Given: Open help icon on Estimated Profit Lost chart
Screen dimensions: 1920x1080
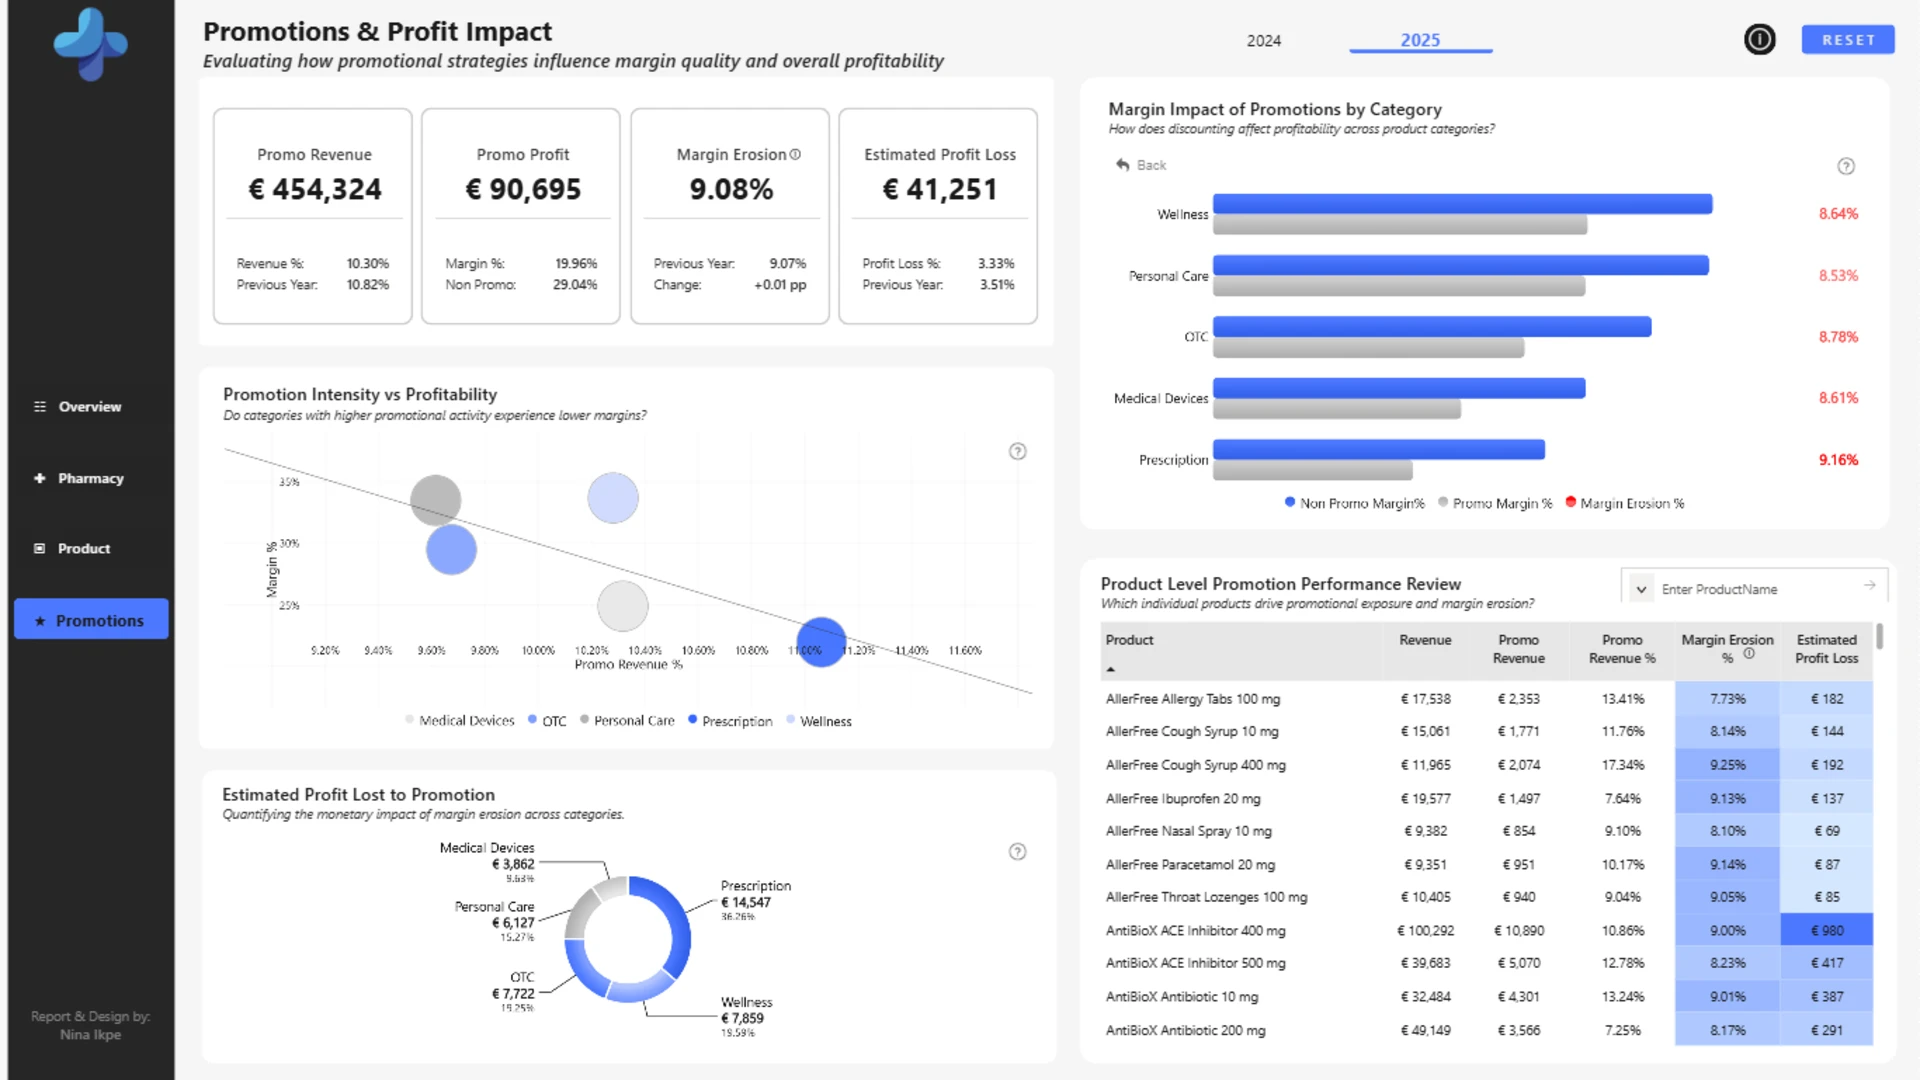Looking at the screenshot, I should pos(1018,852).
